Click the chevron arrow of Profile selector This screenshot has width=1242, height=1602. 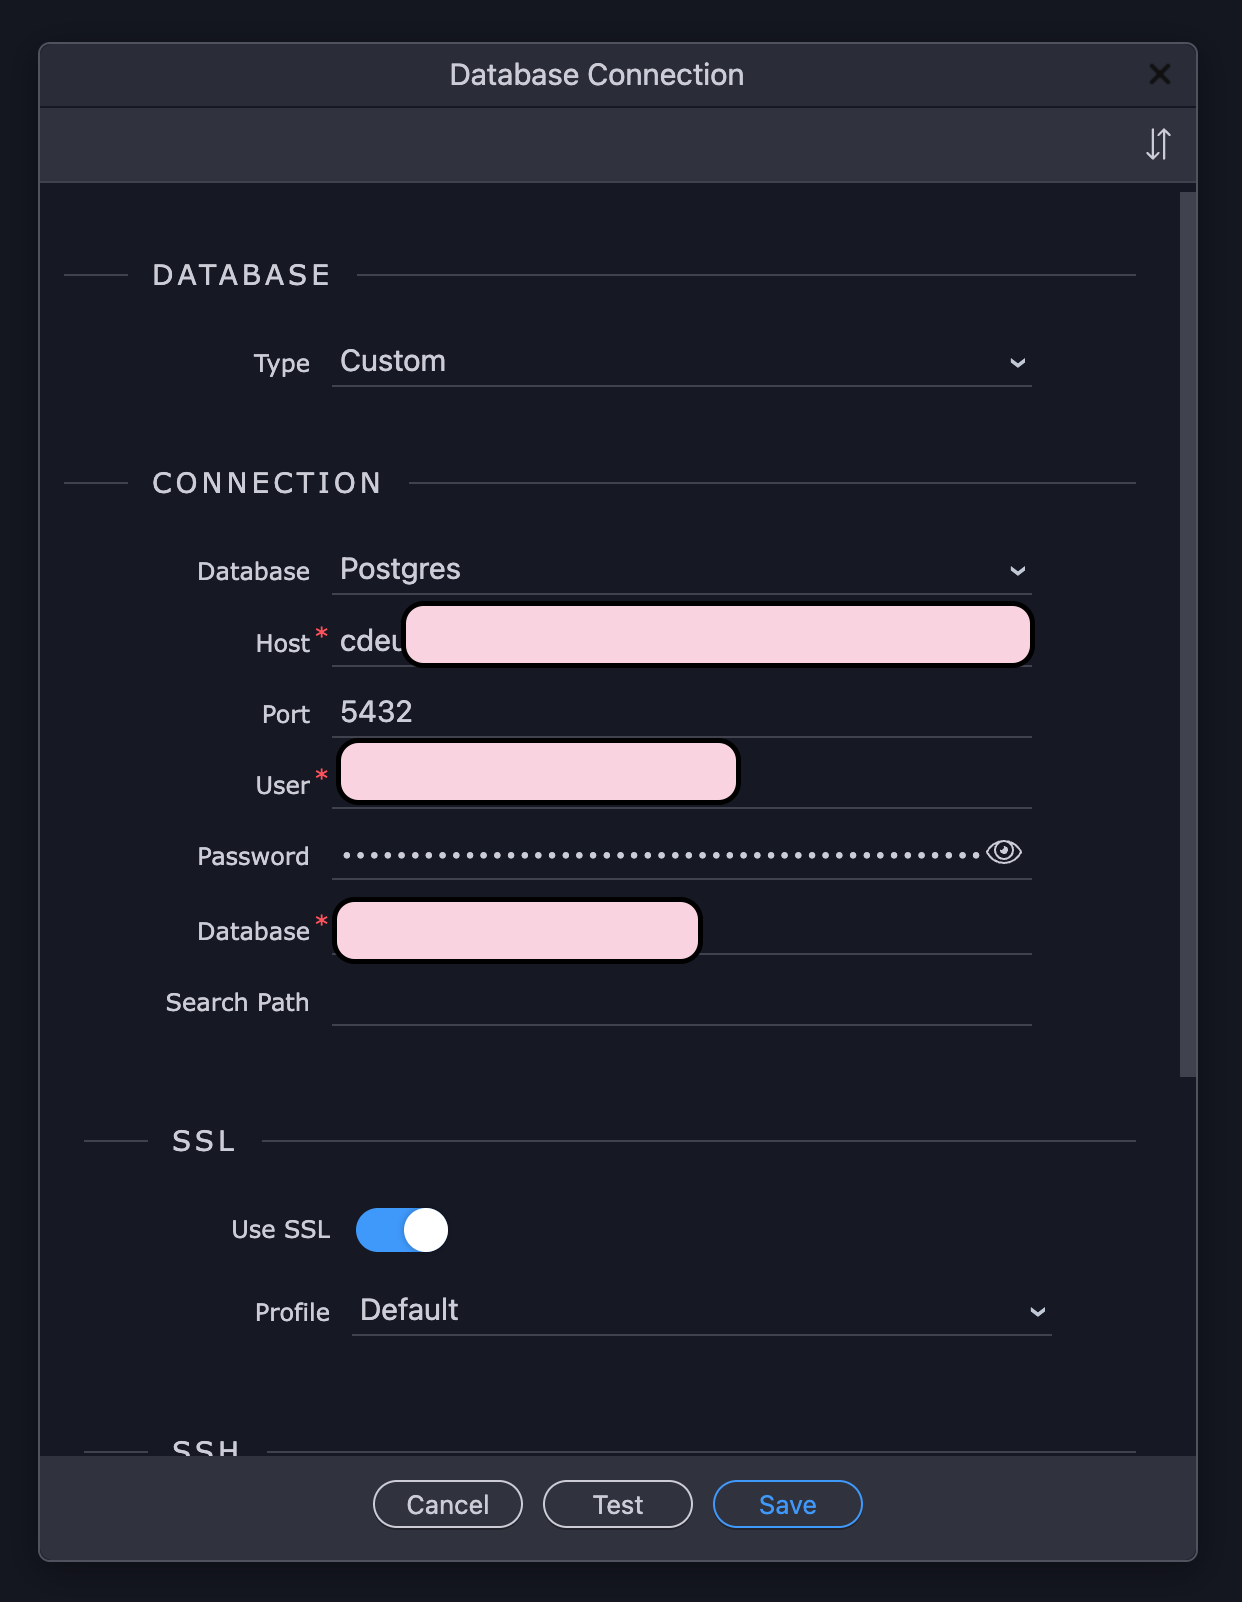pos(1038,1312)
